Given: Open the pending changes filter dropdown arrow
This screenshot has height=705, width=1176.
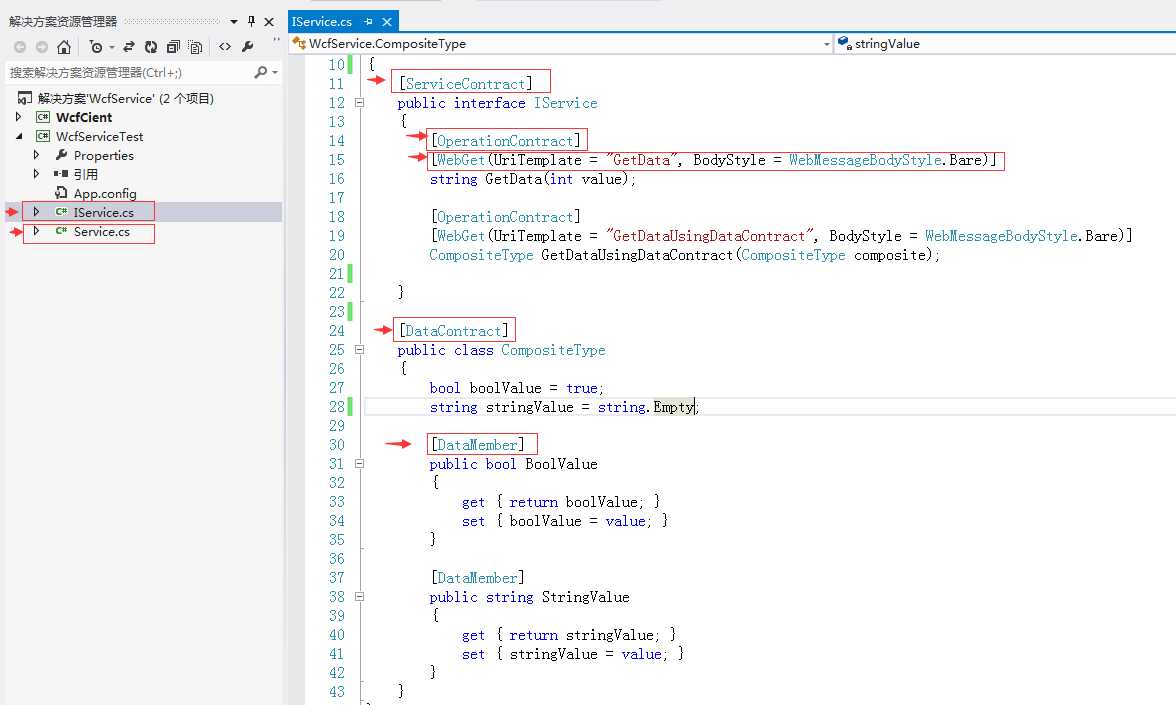Looking at the screenshot, I should (x=112, y=47).
